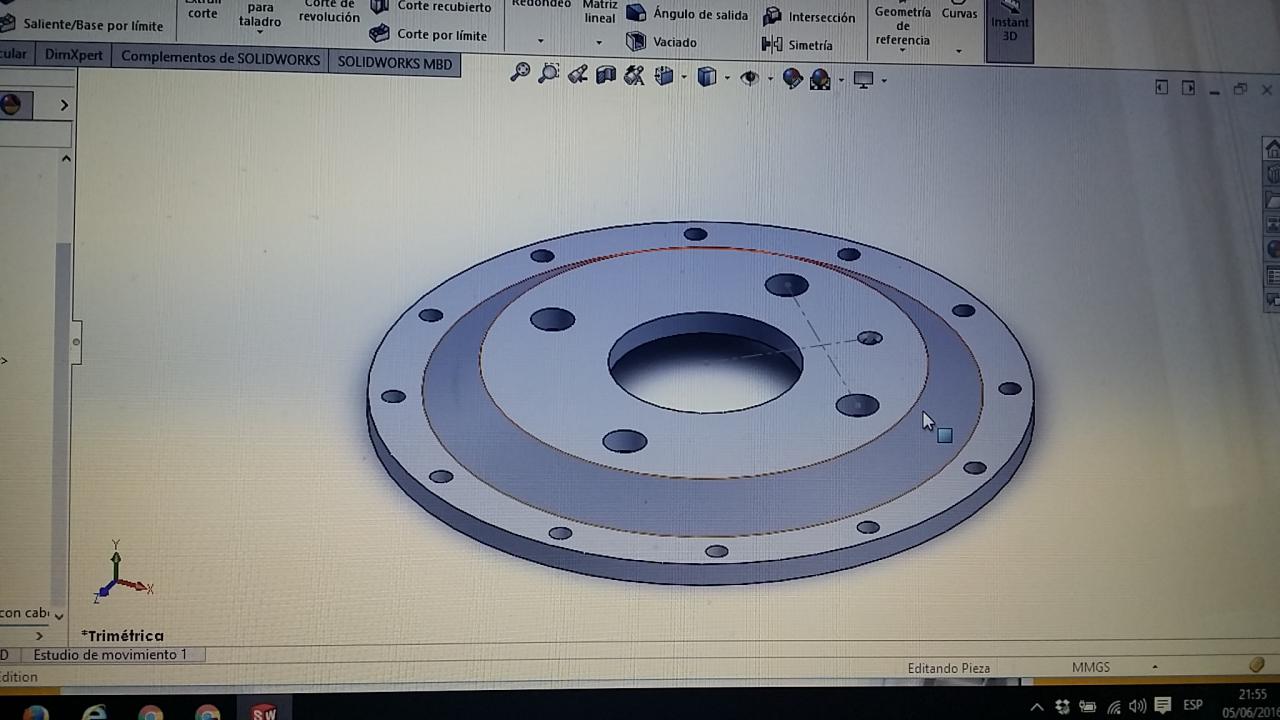1280x720 pixels.
Task: Switch to the SOLIDWORKS MBD tab
Action: [x=394, y=62]
